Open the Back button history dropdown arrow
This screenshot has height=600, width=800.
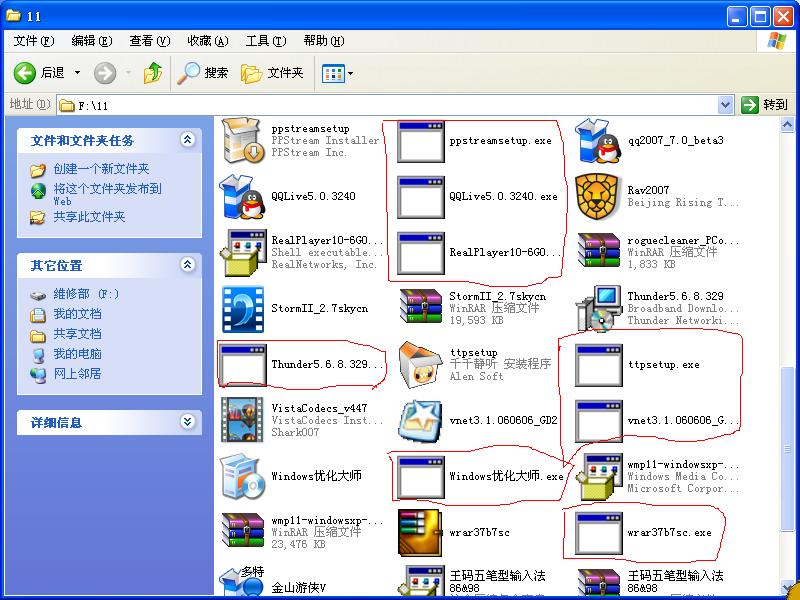(x=78, y=73)
